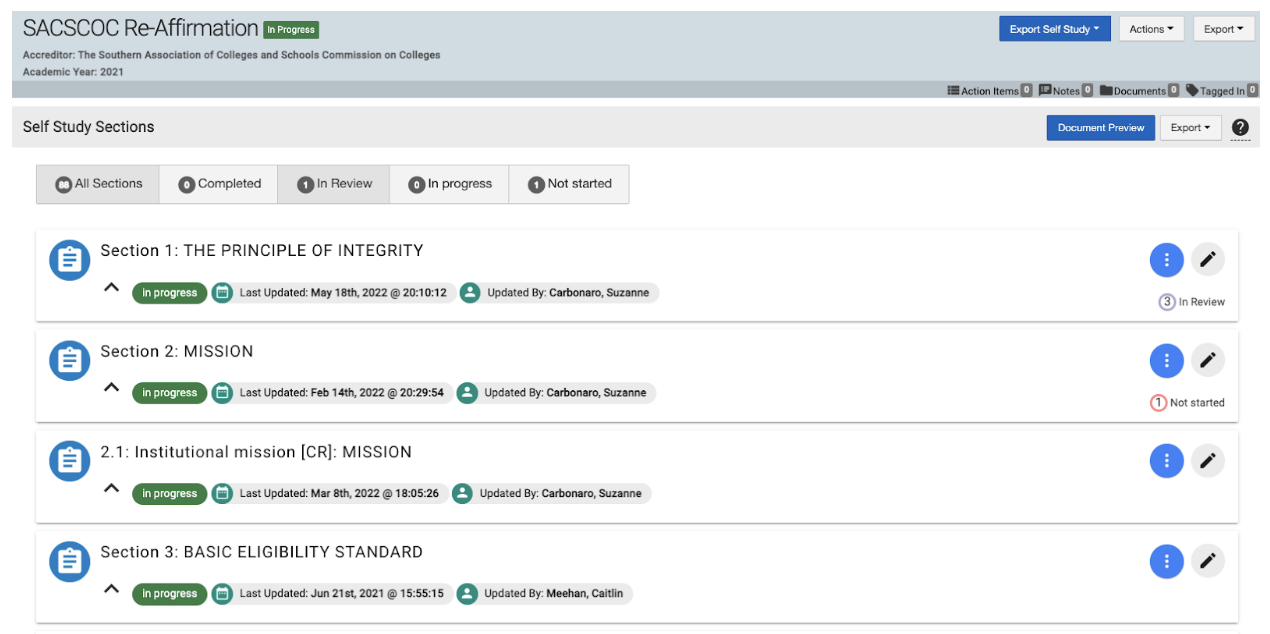
Task: Click 'Feb 14th, 2022 @ 20:29:54' timestamp
Action: (x=377, y=393)
